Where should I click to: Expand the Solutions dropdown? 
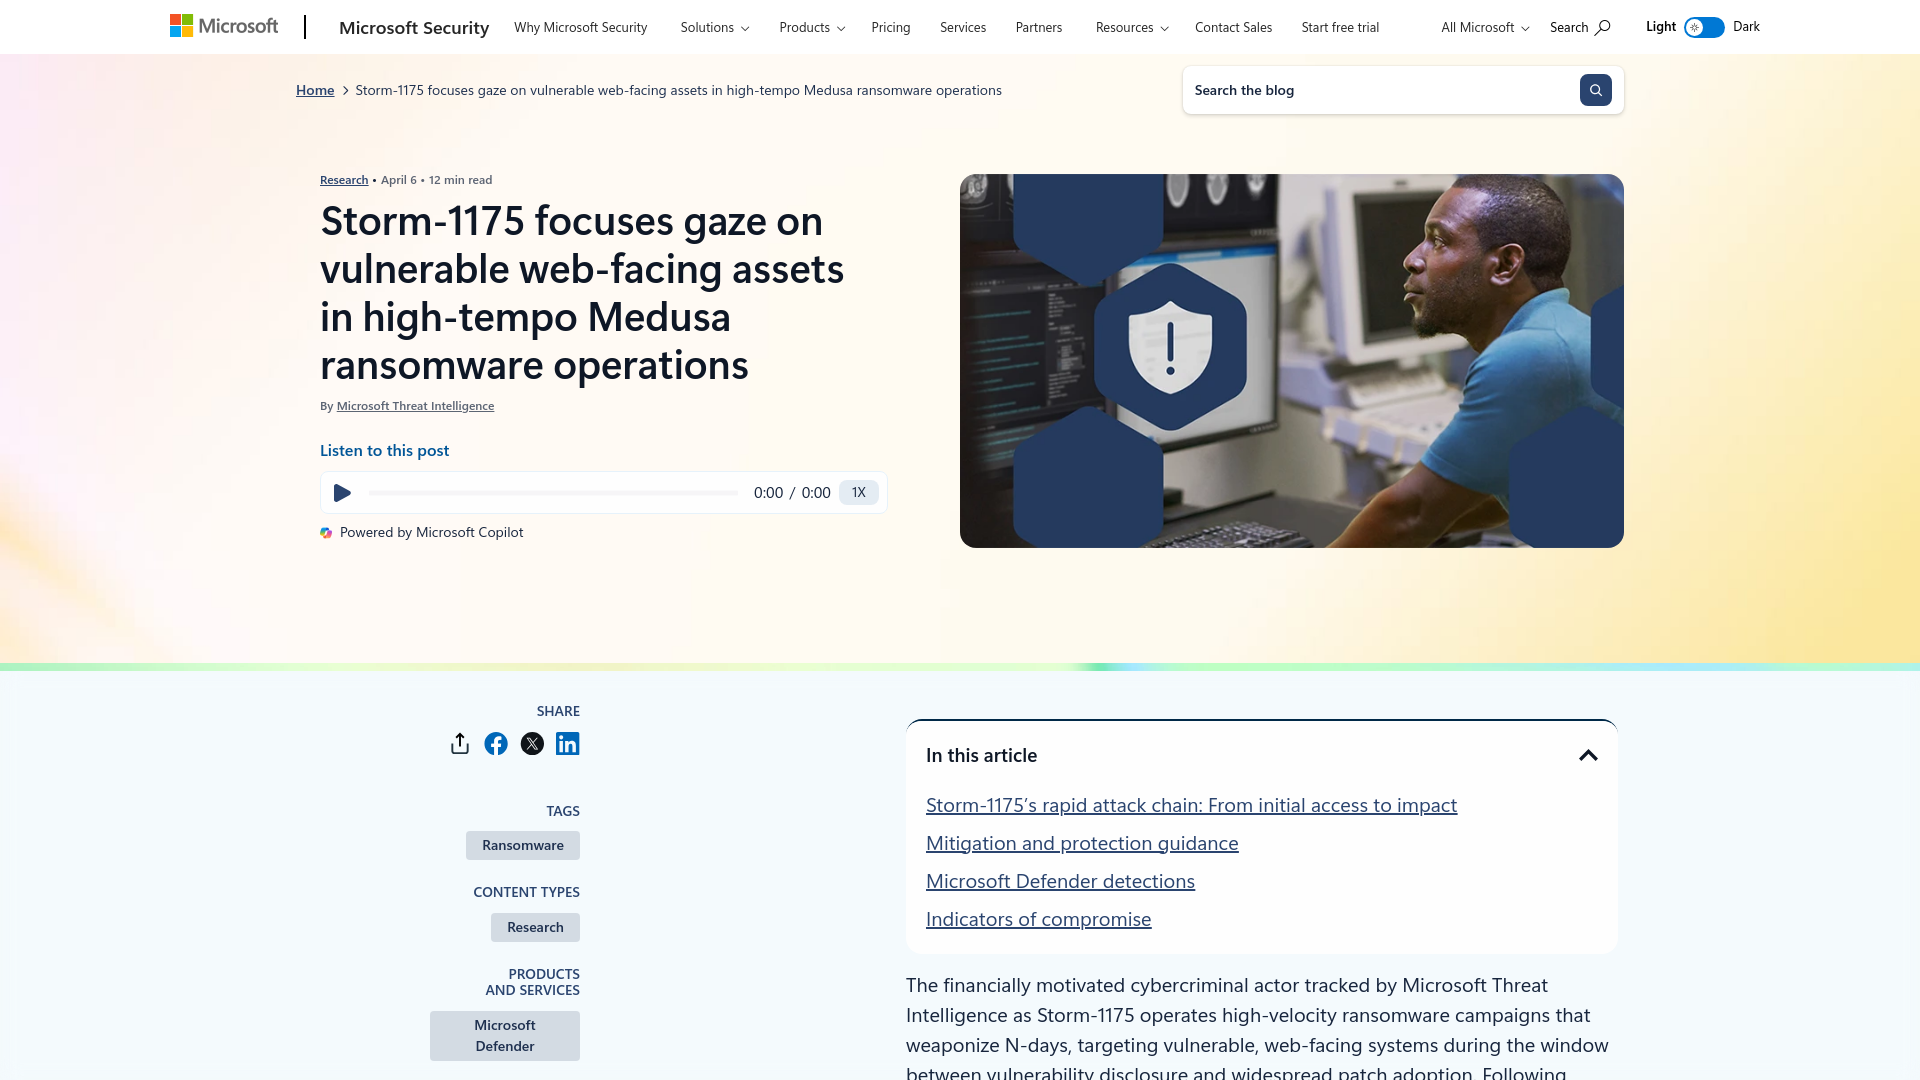(x=713, y=27)
